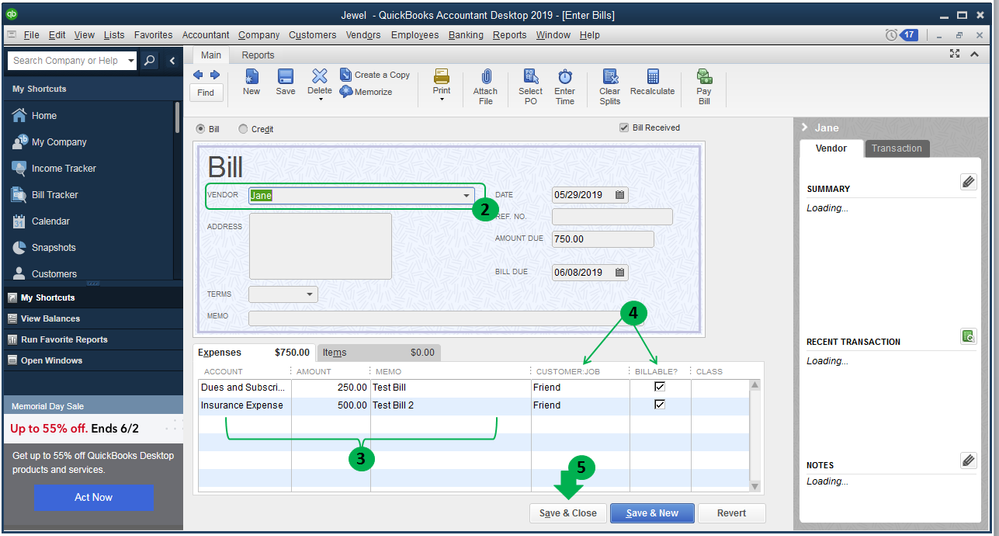Click into the Memo field
This screenshot has width=999, height=536.
click(446, 317)
